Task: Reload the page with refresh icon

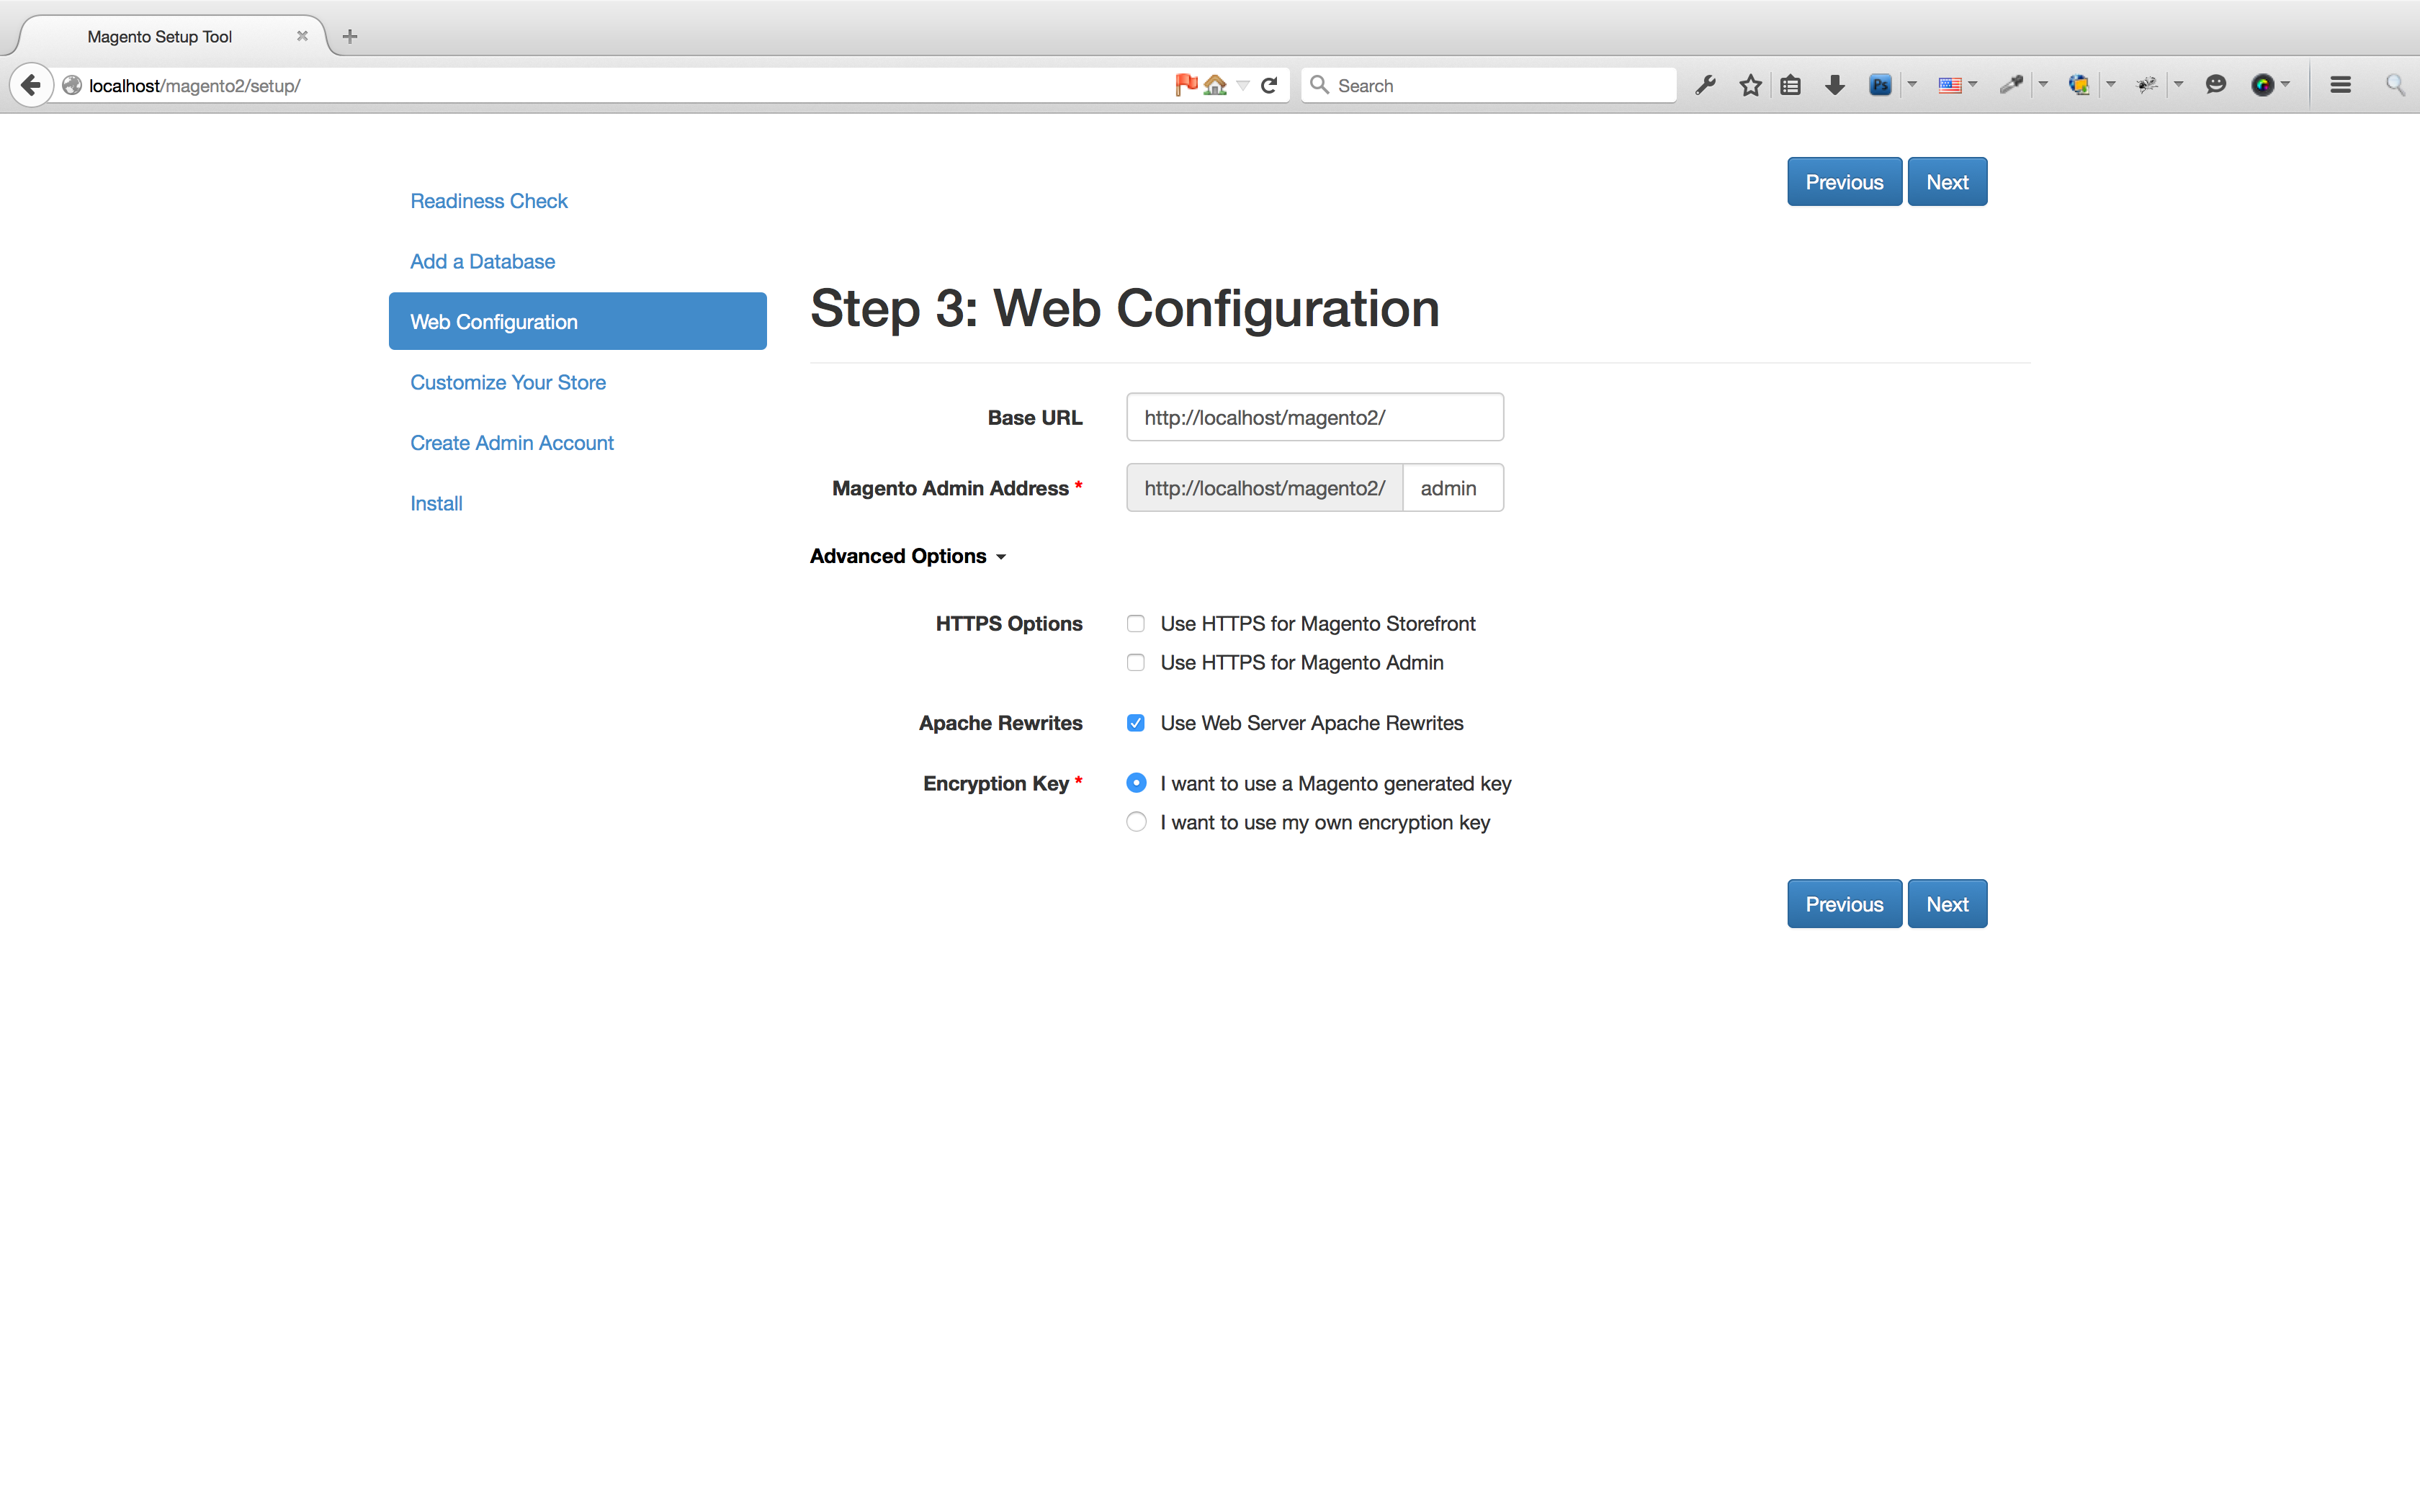Action: 1269,85
